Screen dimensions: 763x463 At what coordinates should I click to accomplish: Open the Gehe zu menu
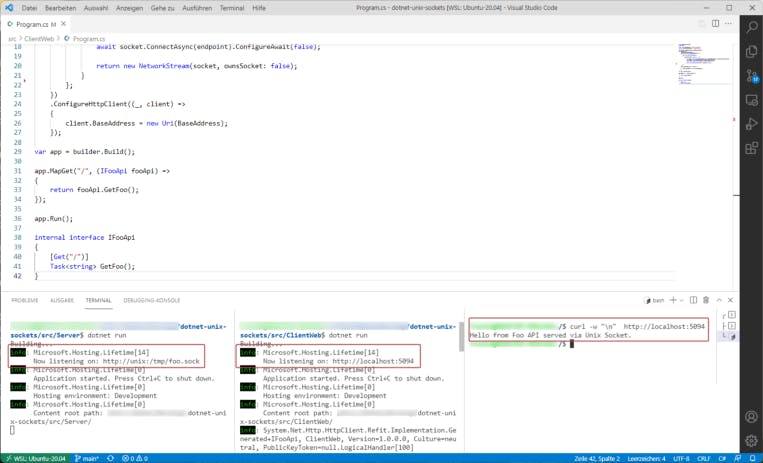(162, 8)
